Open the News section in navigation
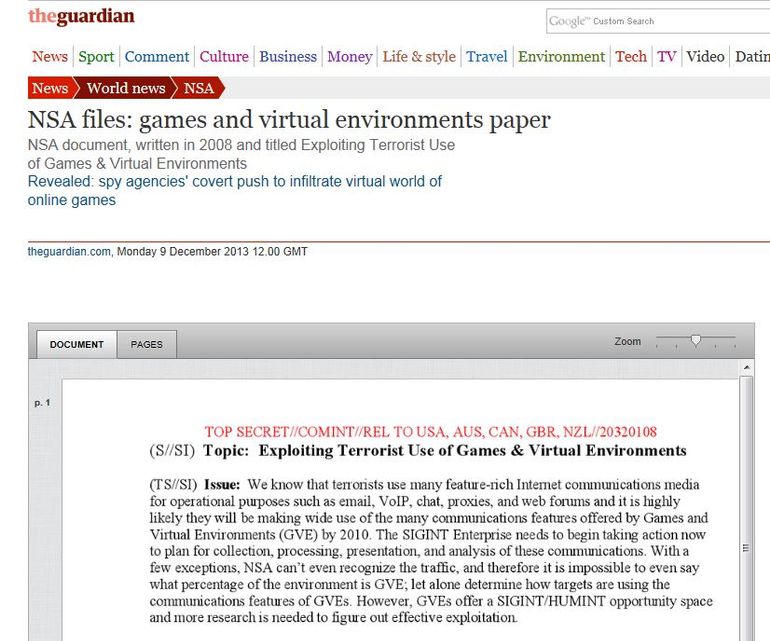This screenshot has height=641, width=770. 49,57
